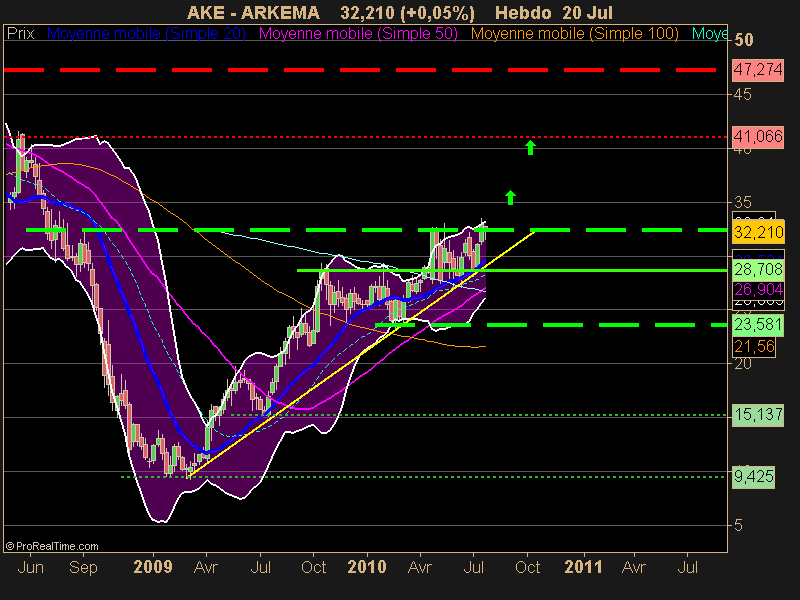Click the '2011' time axis label

(583, 567)
